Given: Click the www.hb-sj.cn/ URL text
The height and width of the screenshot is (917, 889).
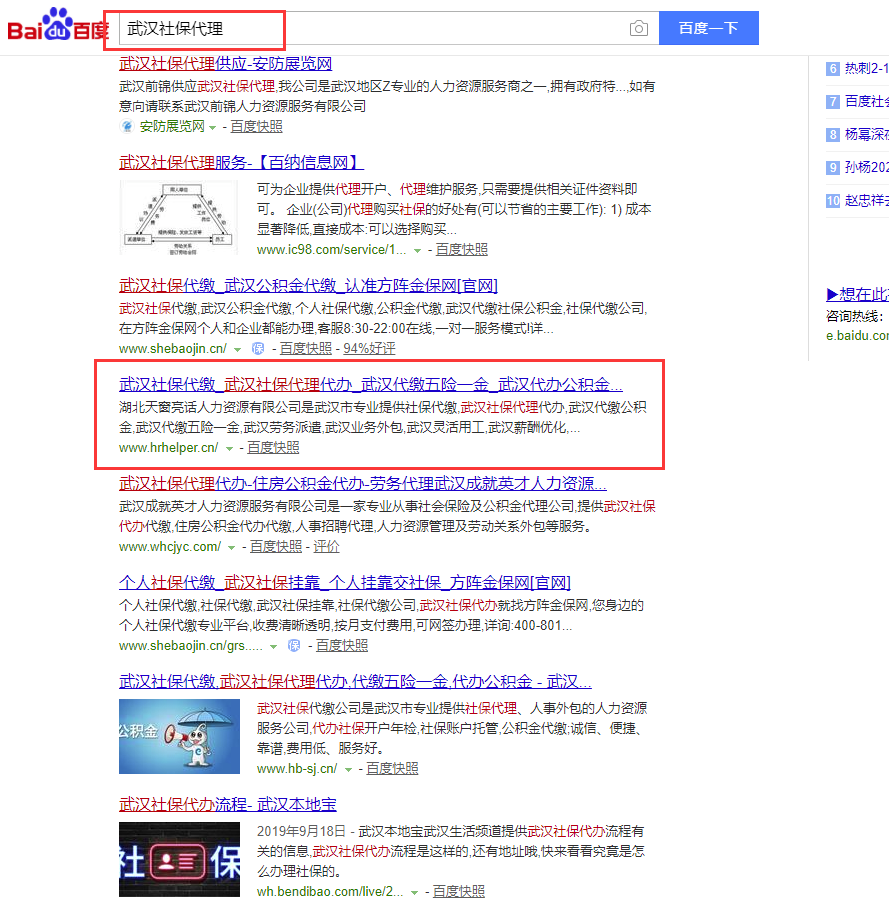Looking at the screenshot, I should [x=297, y=768].
